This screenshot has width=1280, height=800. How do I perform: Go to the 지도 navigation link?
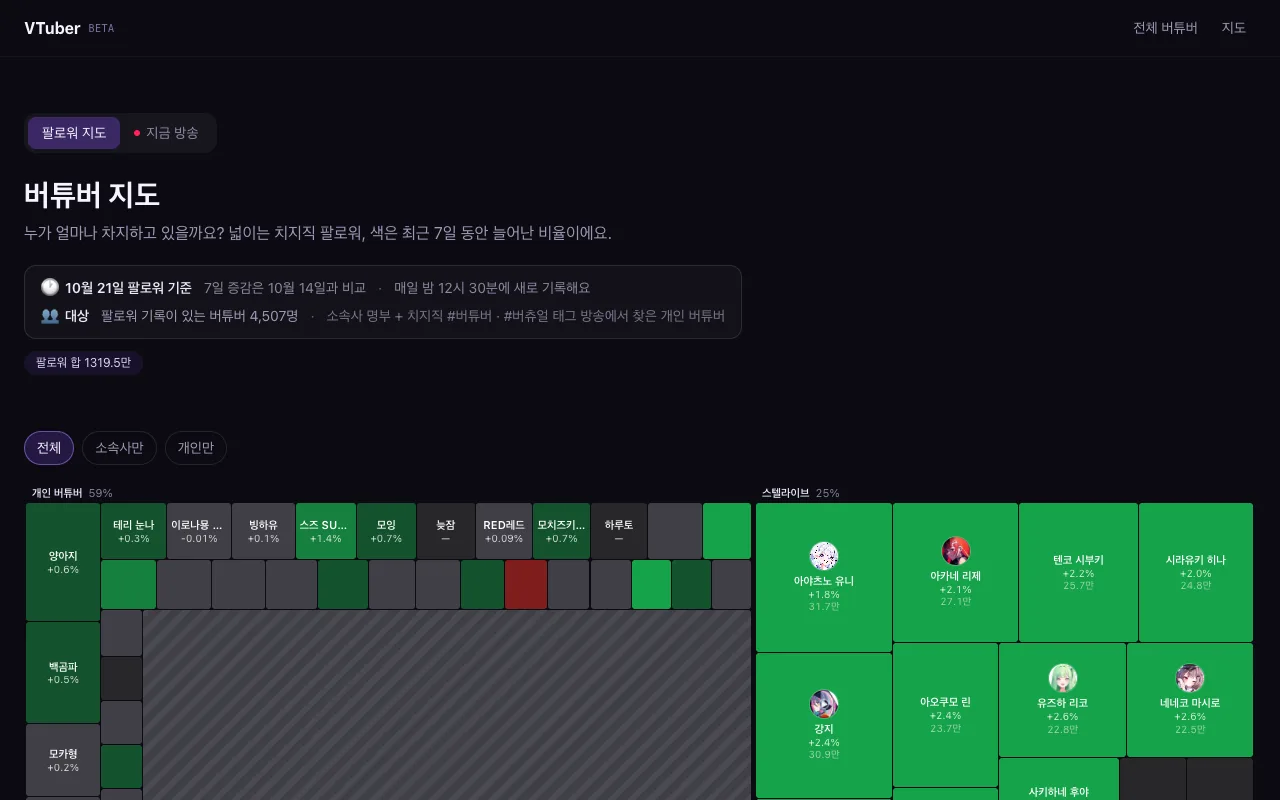(1234, 28)
